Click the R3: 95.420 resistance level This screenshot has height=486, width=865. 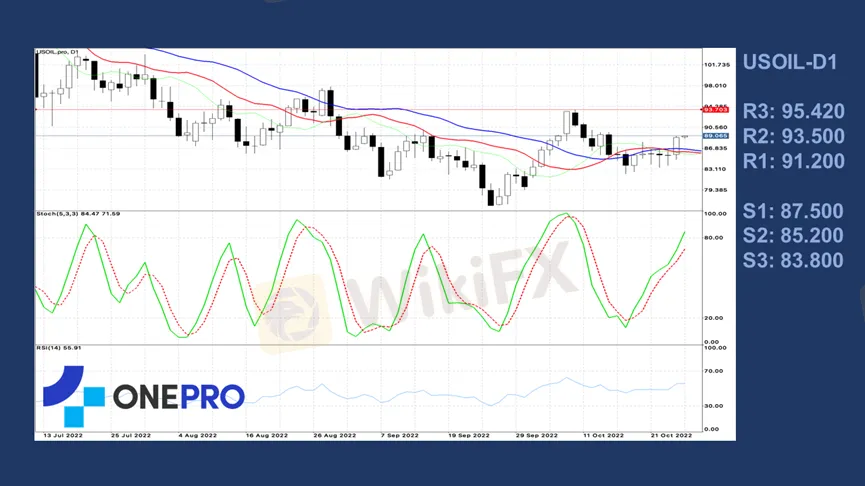[x=793, y=111]
